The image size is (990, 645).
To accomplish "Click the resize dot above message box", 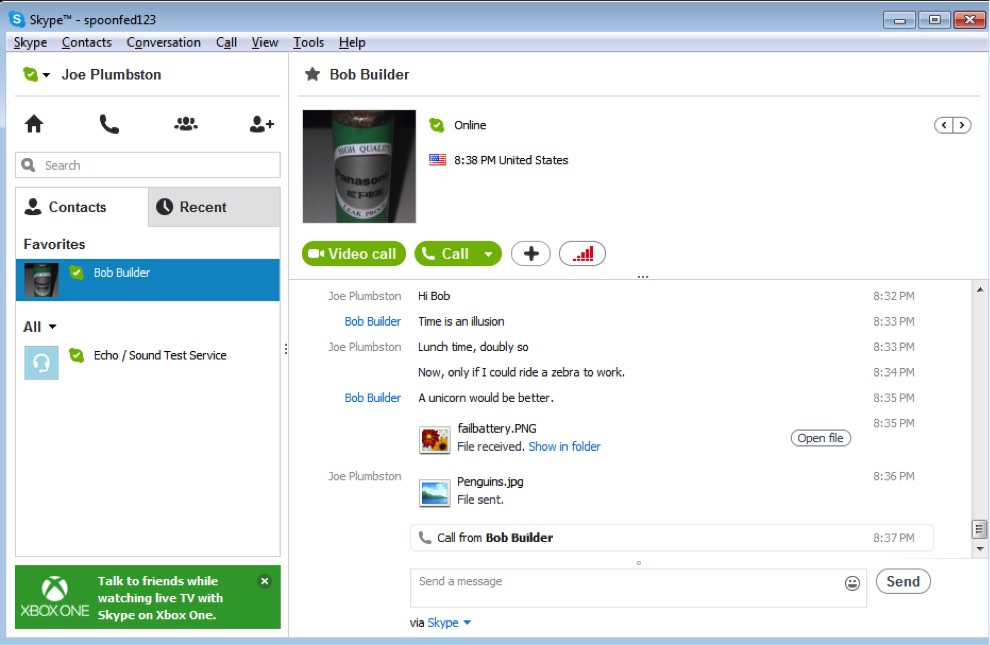I will 639,563.
